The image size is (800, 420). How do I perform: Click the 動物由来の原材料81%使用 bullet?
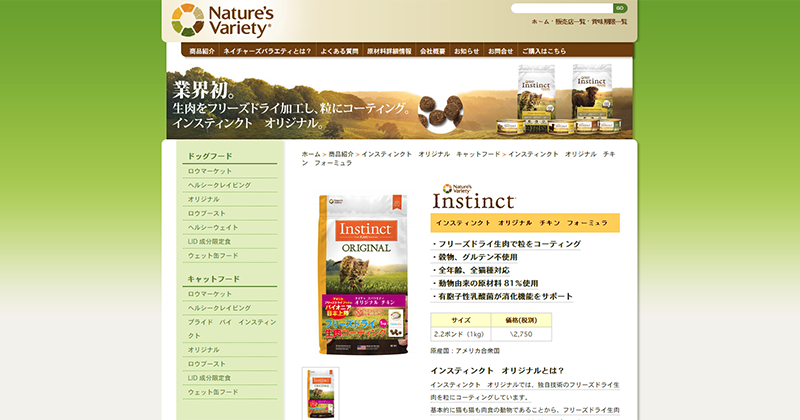tap(485, 283)
